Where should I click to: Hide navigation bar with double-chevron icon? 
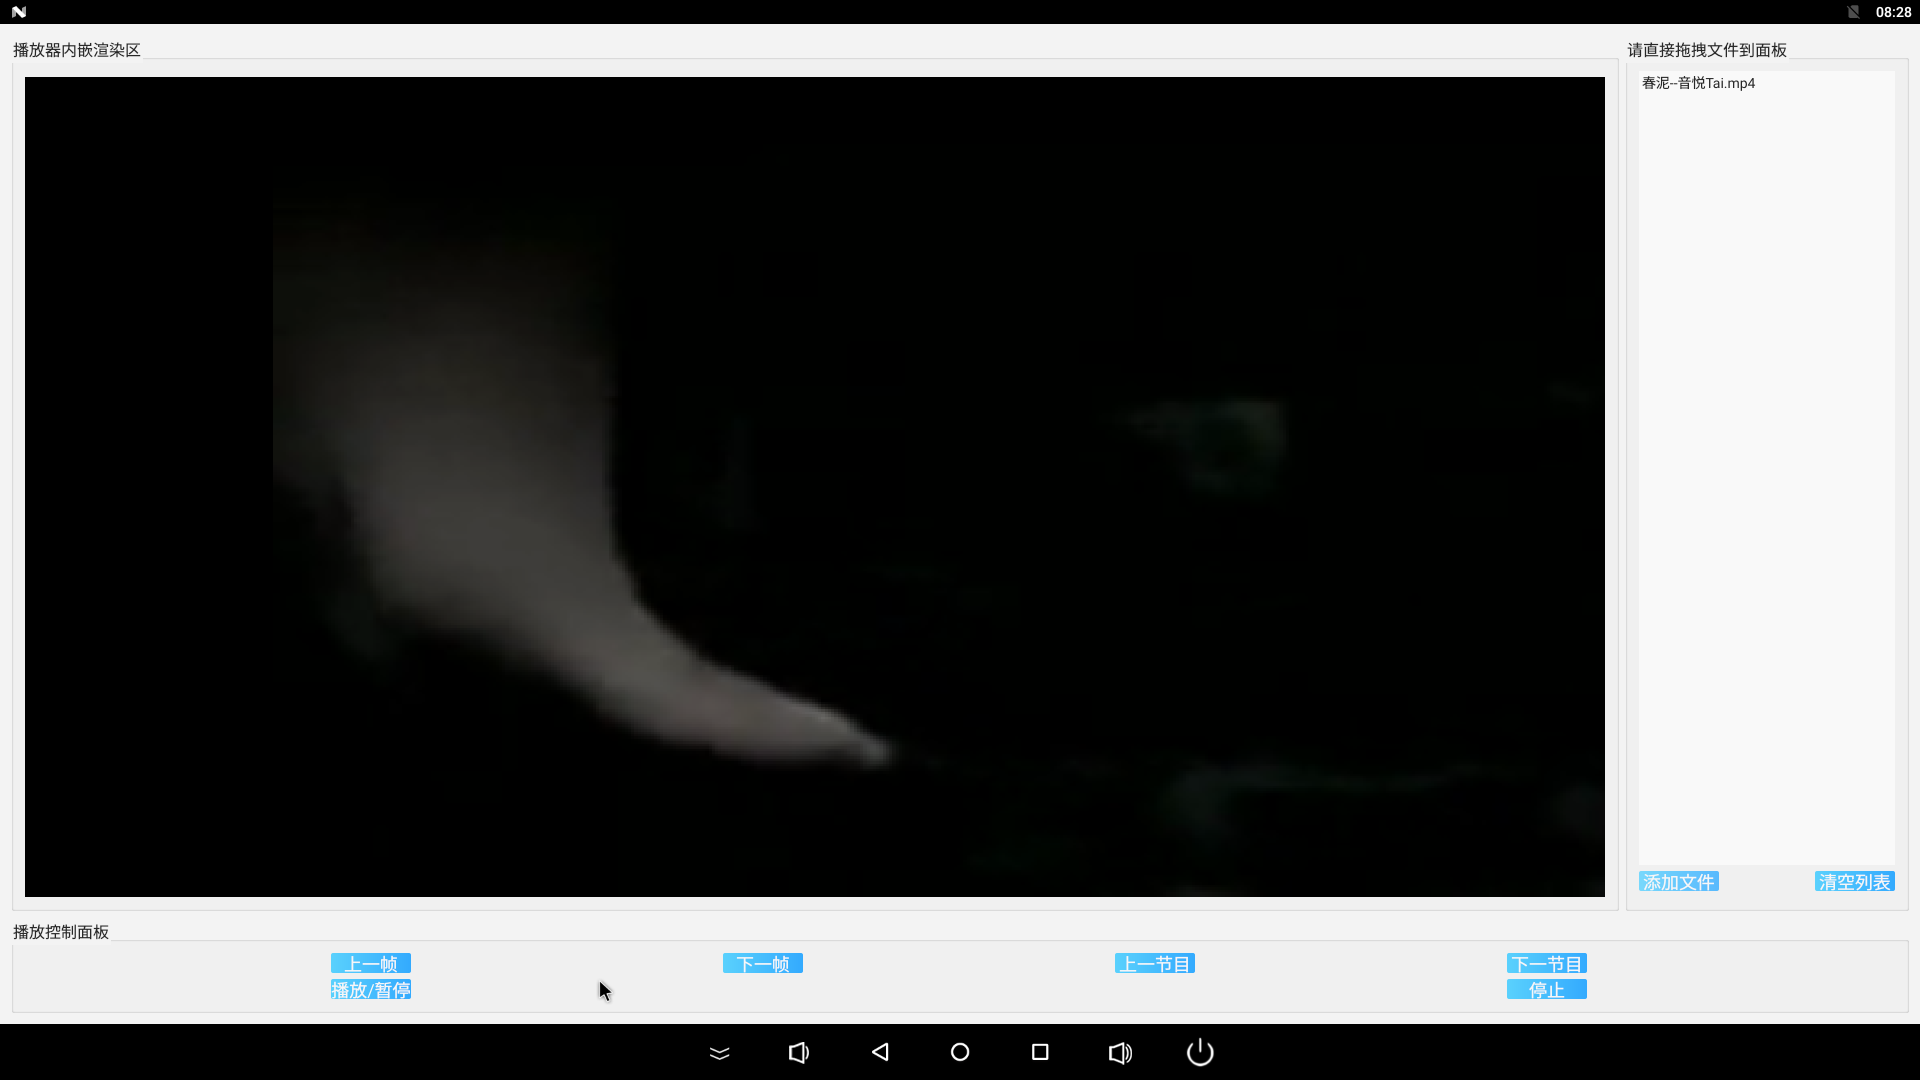pyautogui.click(x=720, y=1052)
